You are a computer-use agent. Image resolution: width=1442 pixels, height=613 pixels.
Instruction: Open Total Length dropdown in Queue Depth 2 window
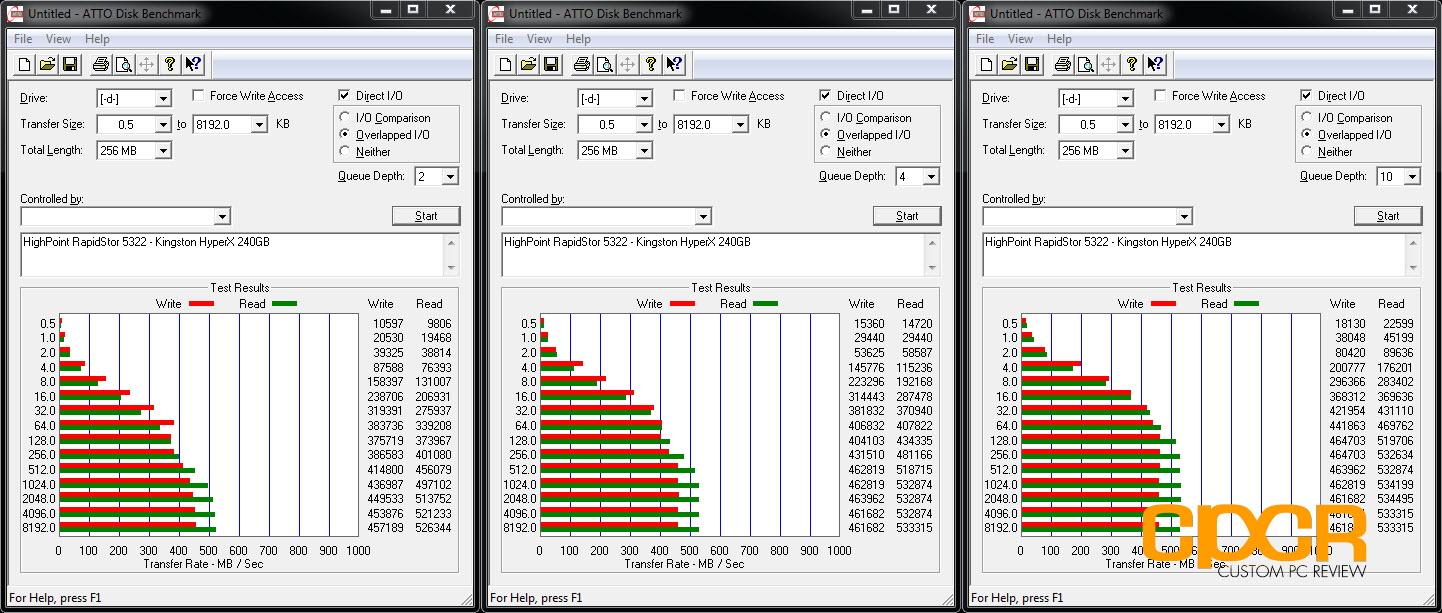(163, 151)
